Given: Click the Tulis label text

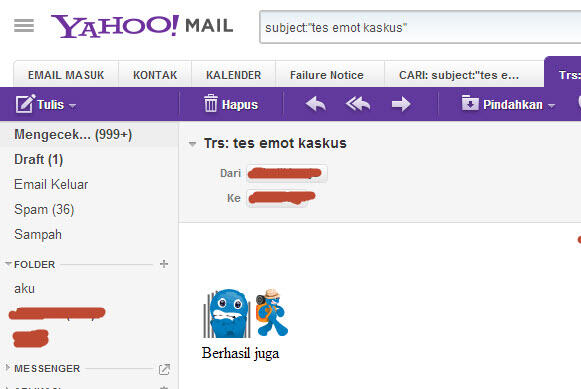Looking at the screenshot, I should (x=51, y=105).
